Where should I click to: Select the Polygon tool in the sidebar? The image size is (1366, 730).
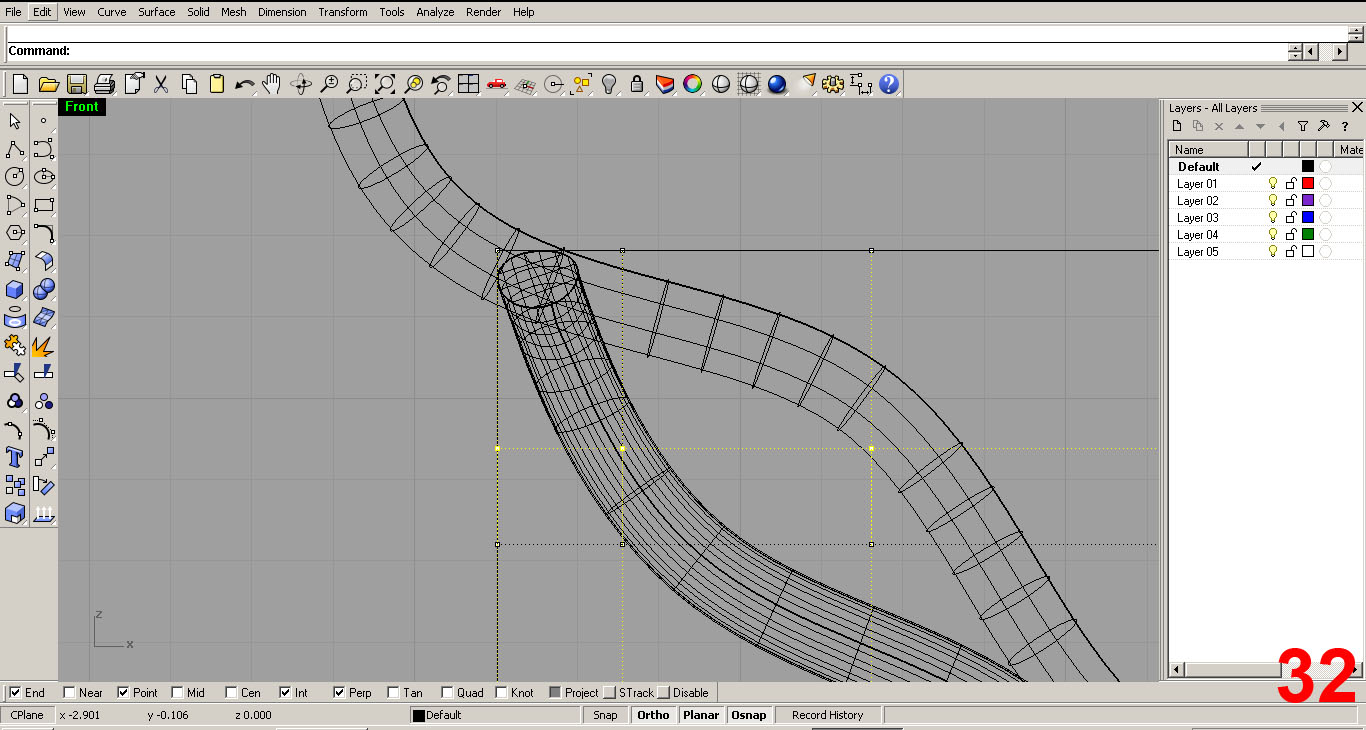point(15,233)
